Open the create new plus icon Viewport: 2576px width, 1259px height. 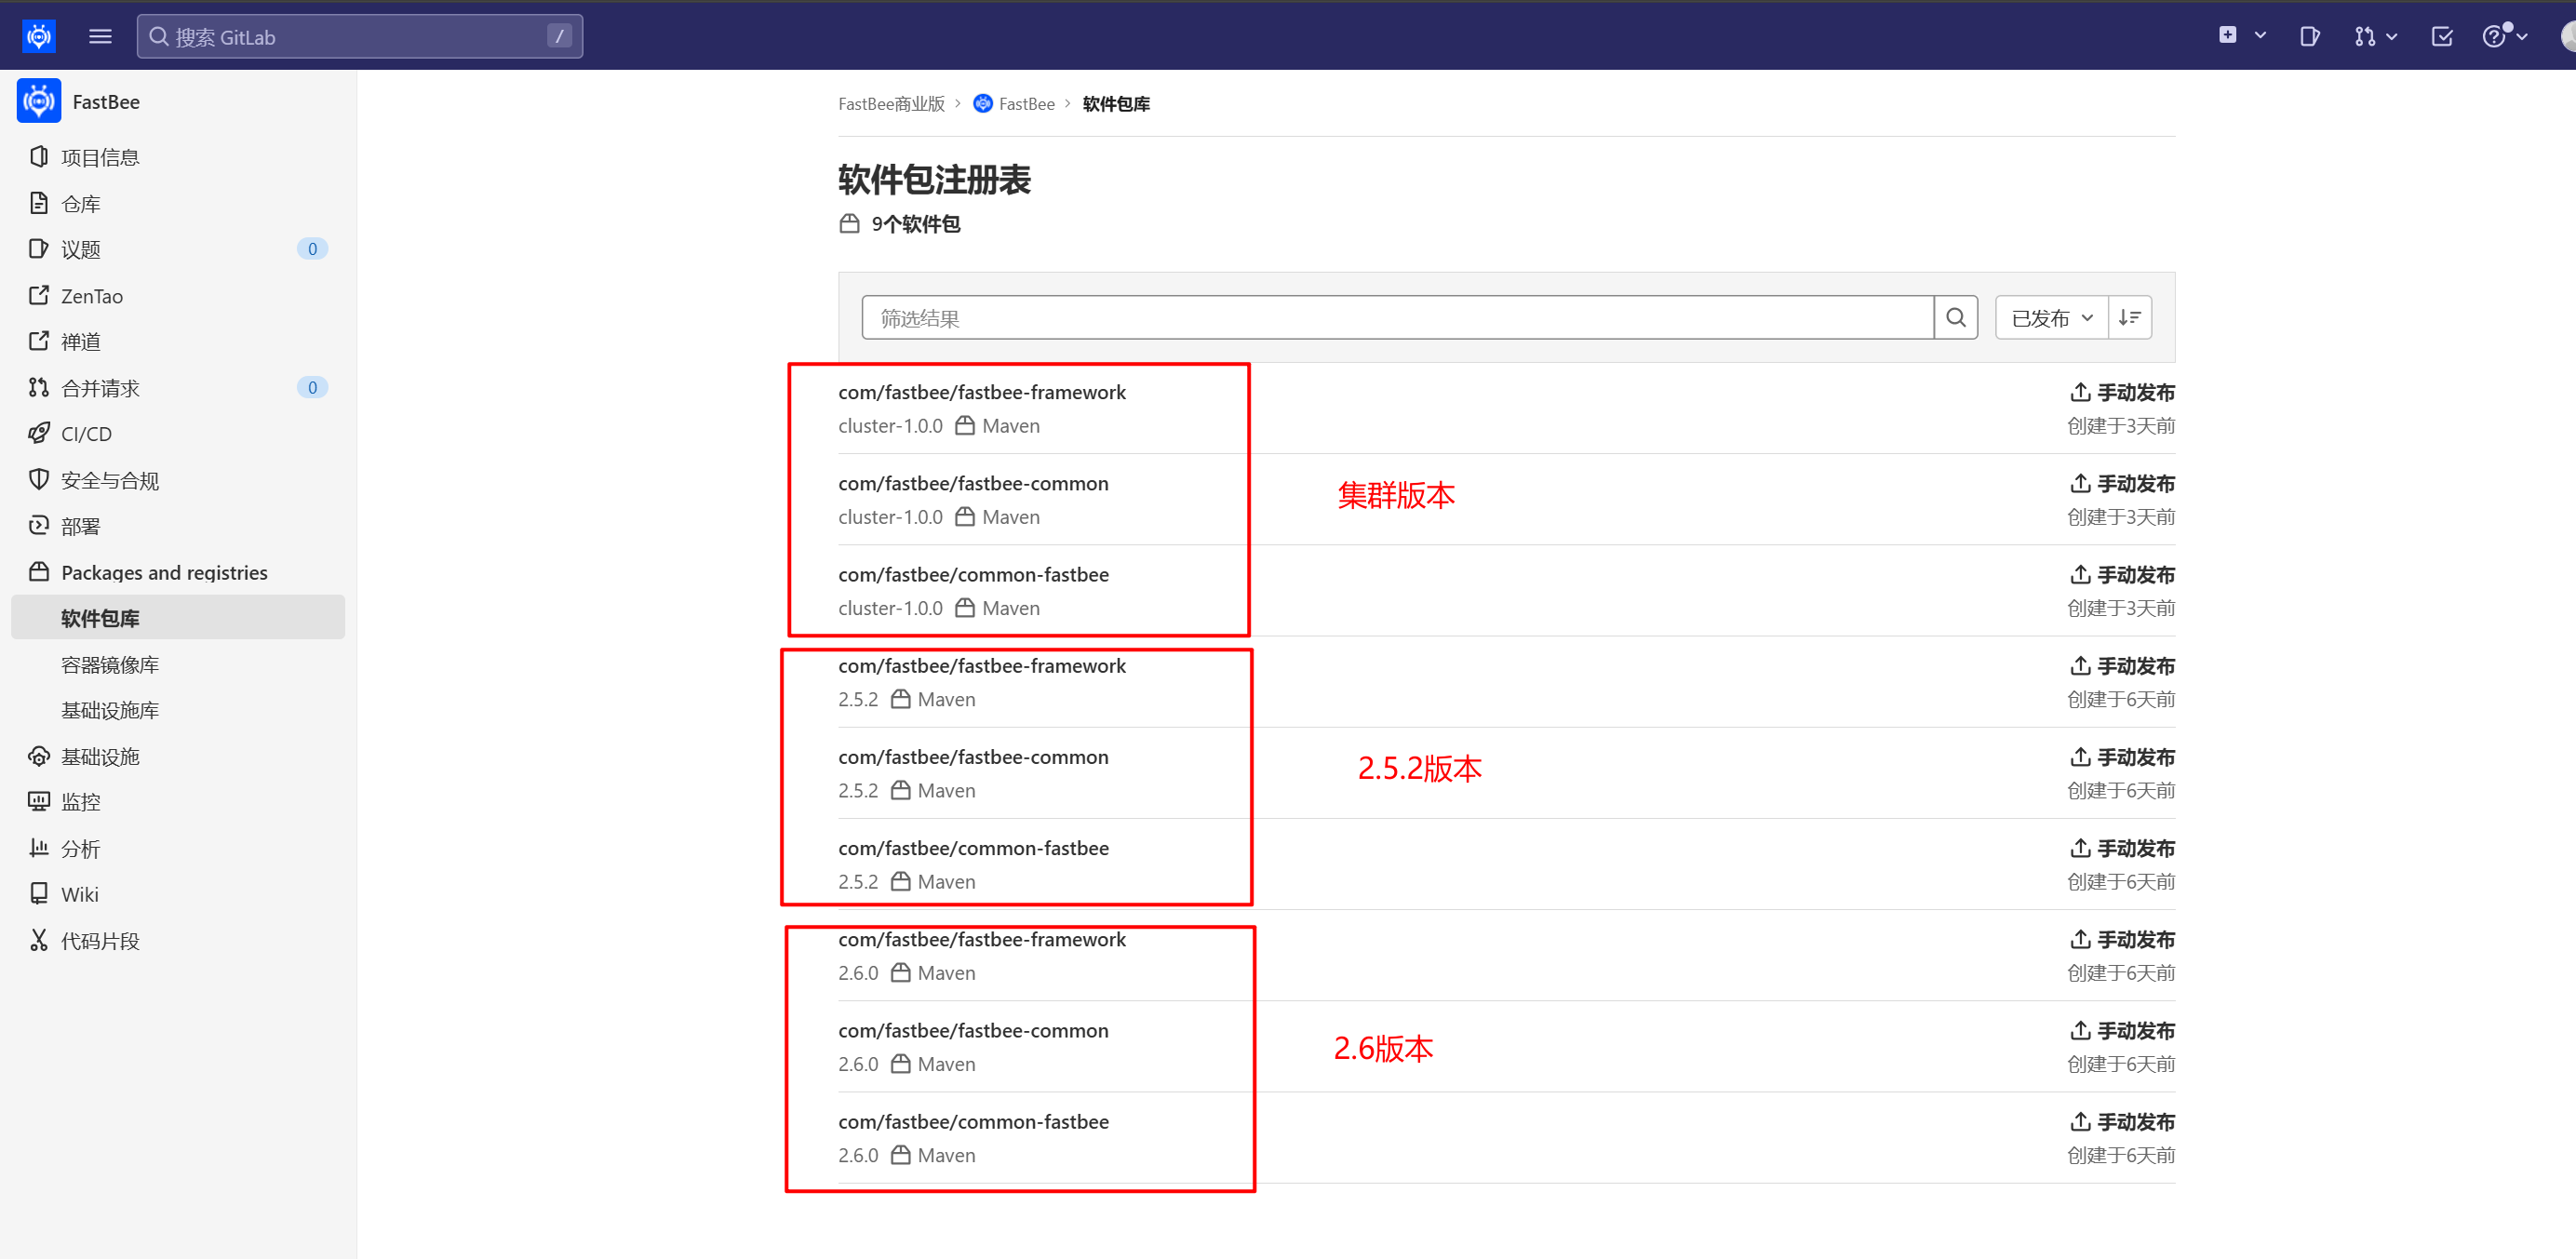pyautogui.click(x=2227, y=36)
